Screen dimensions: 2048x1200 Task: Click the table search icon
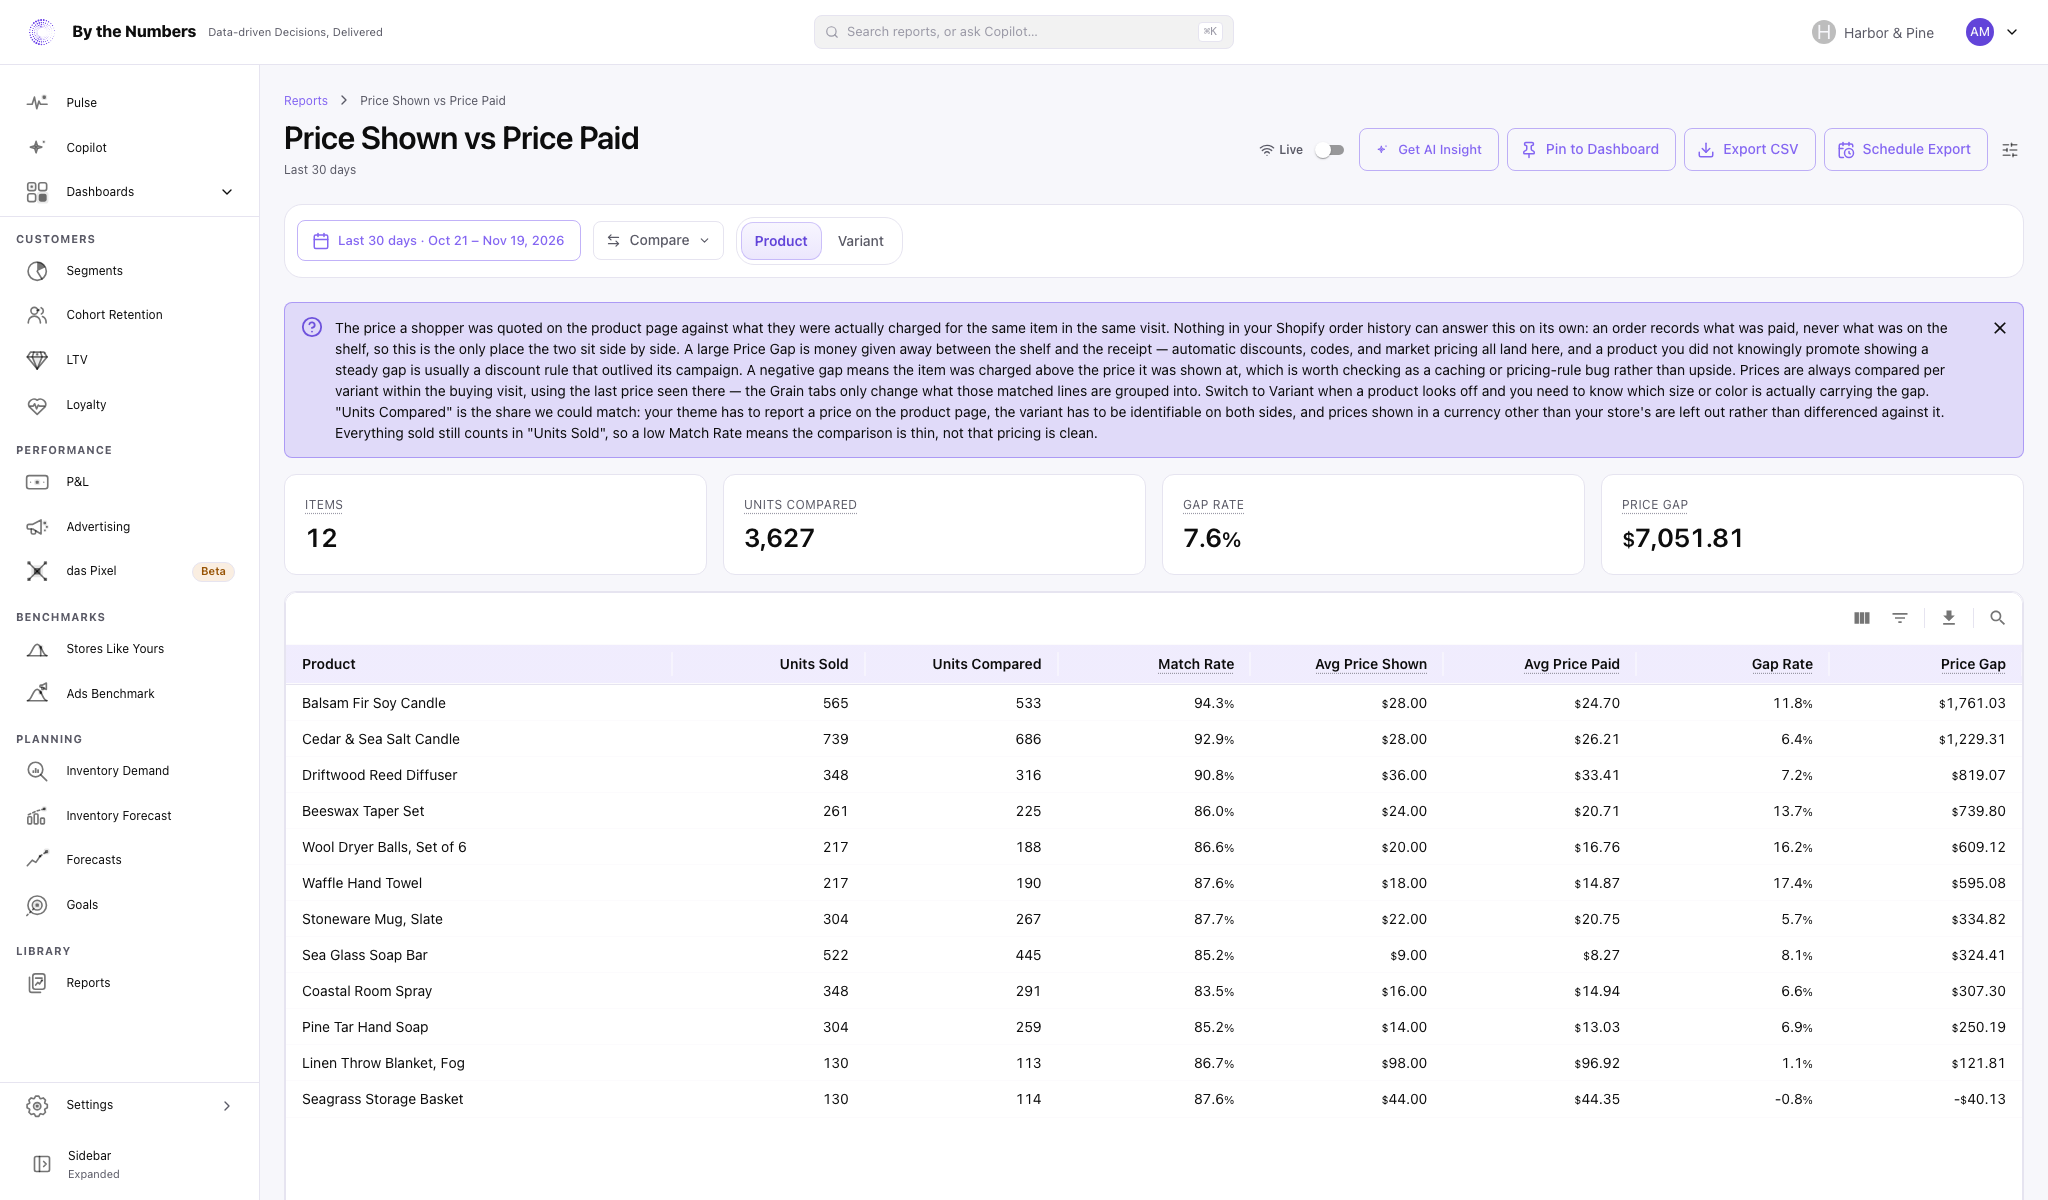[x=1997, y=618]
